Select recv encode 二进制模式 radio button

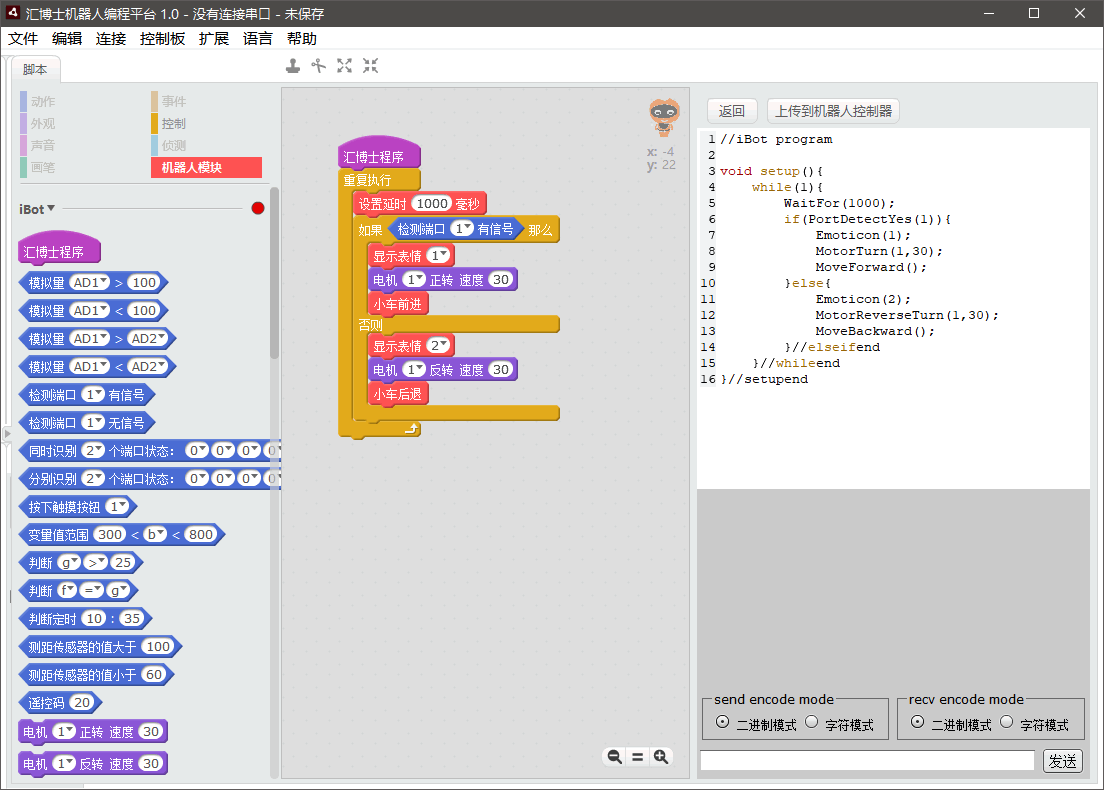[x=917, y=722]
